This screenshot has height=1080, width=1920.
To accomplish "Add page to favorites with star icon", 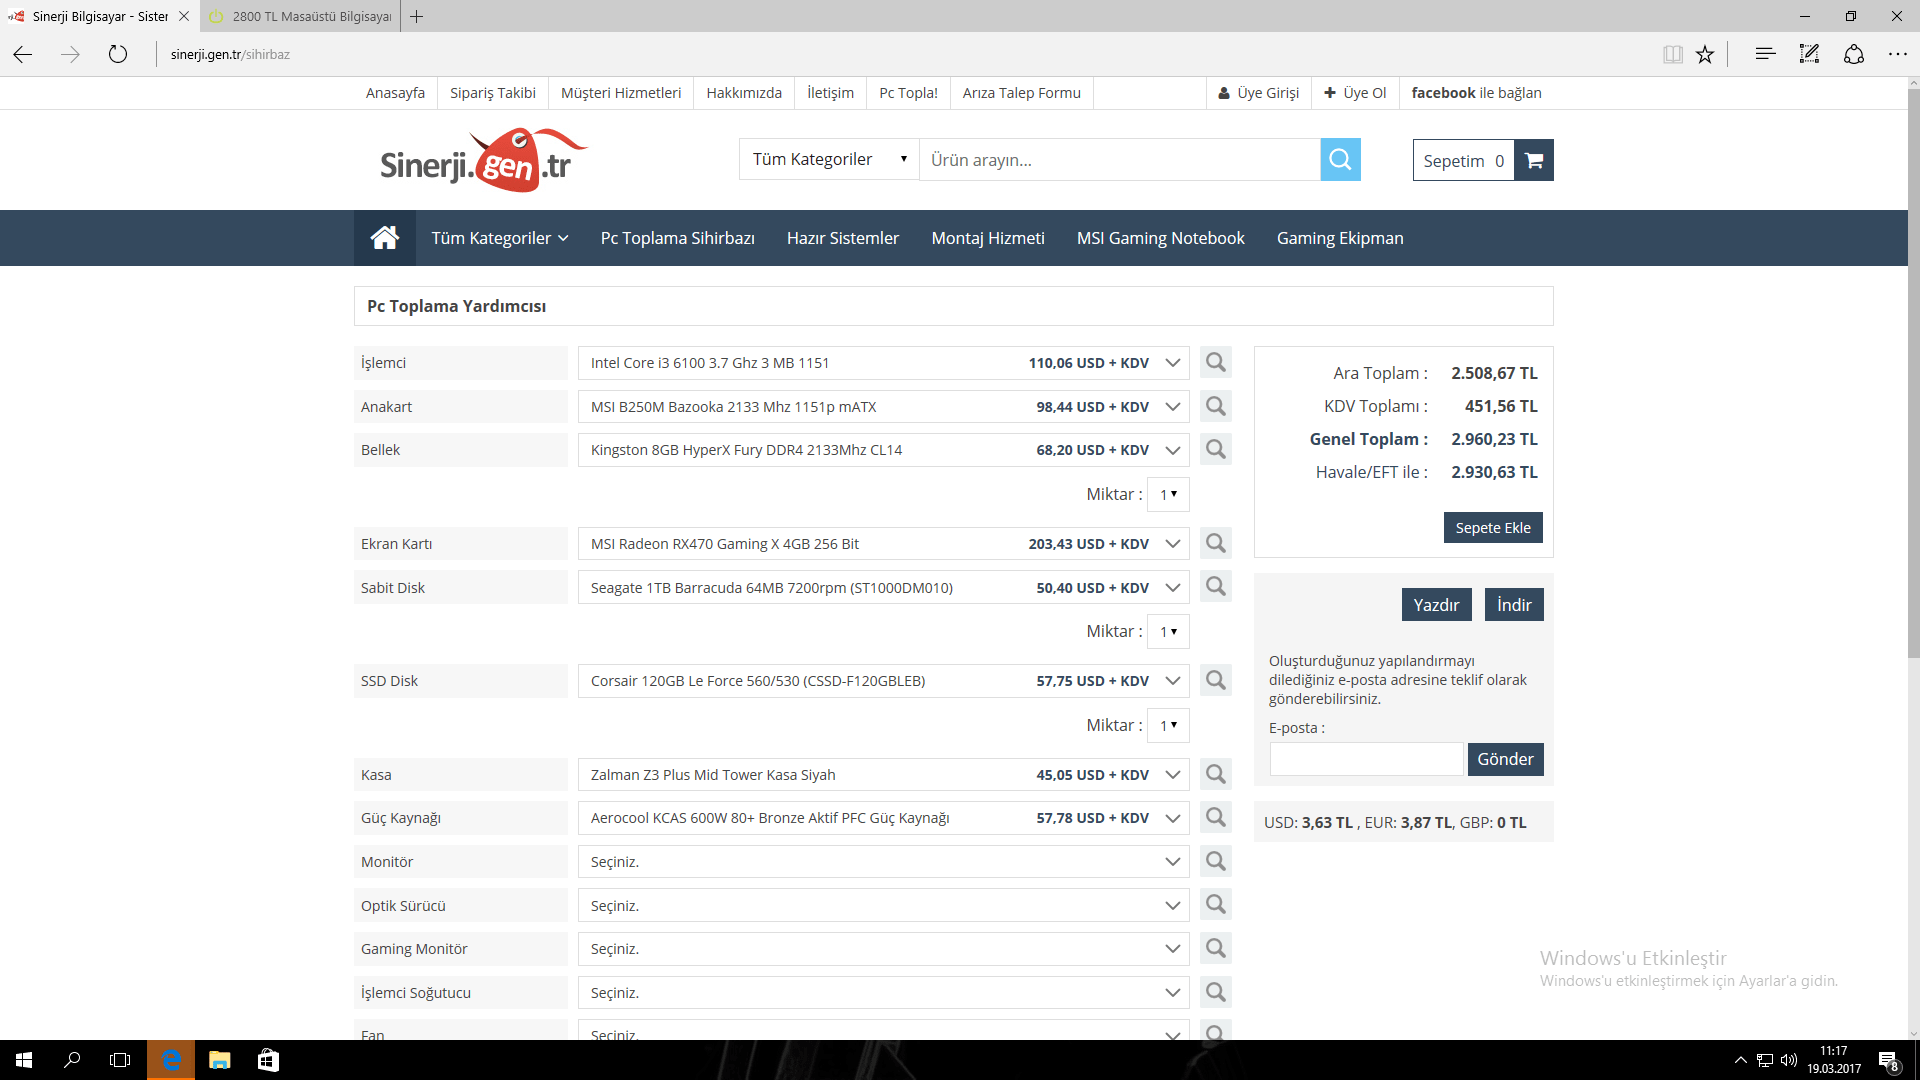I will click(x=1705, y=54).
